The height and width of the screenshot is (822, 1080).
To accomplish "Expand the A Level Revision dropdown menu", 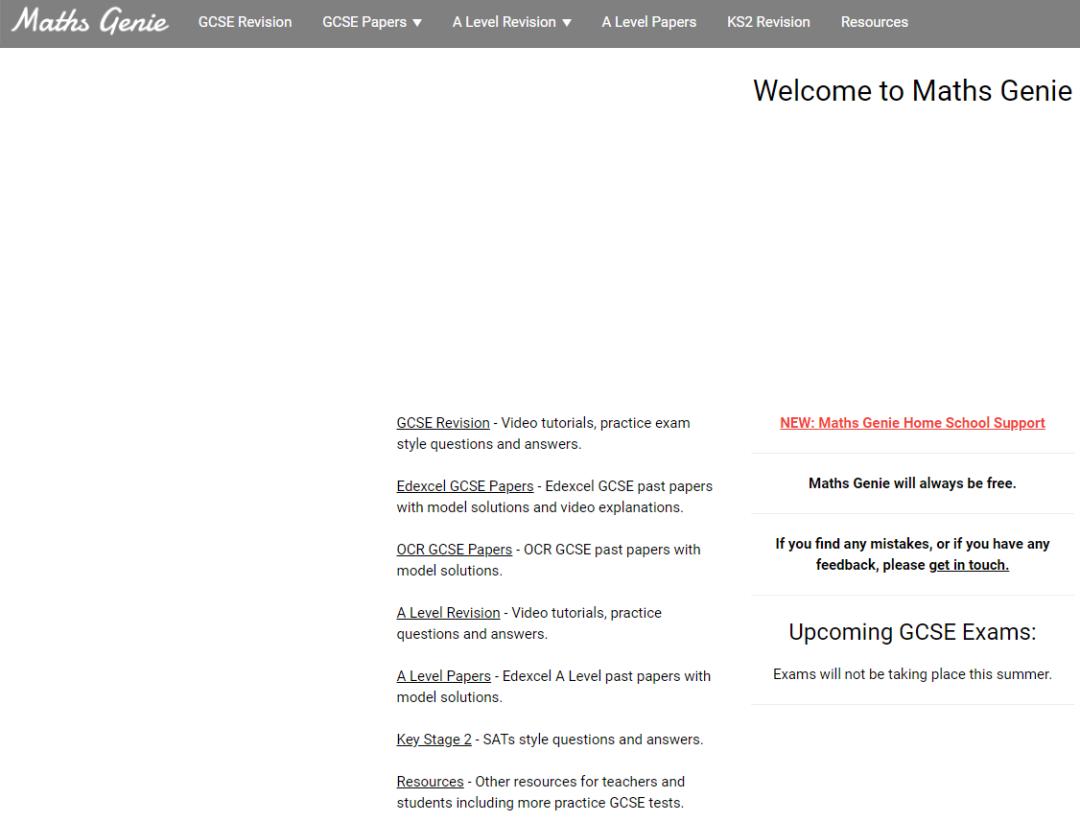I will tap(512, 22).
